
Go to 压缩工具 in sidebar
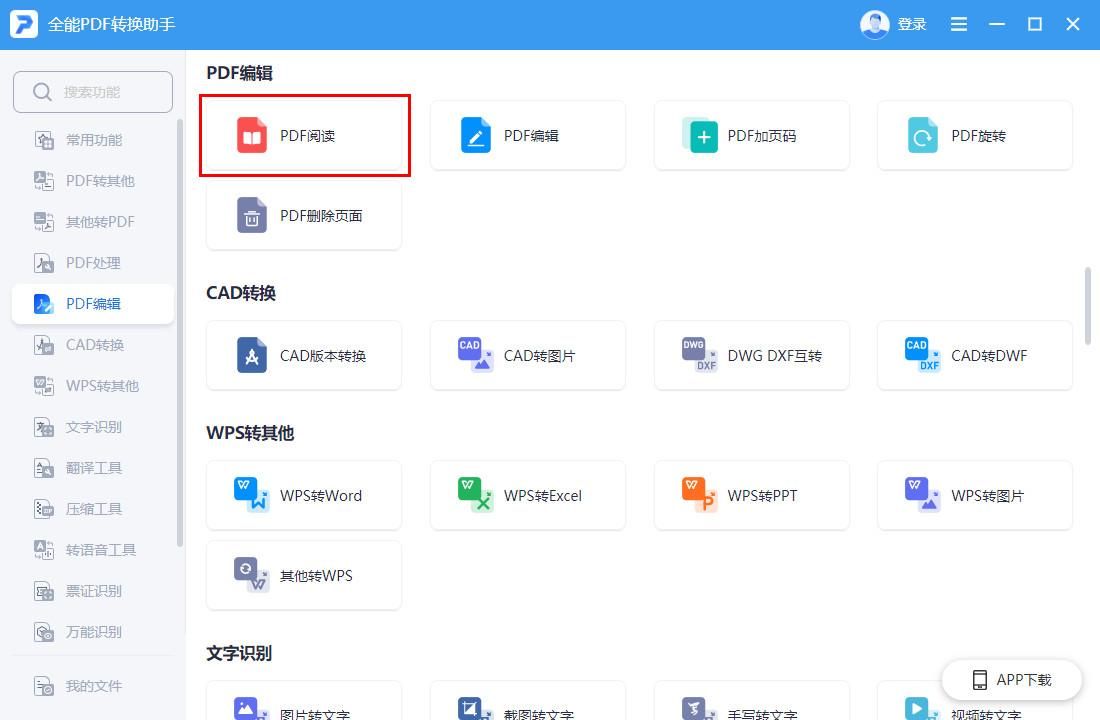pos(93,509)
